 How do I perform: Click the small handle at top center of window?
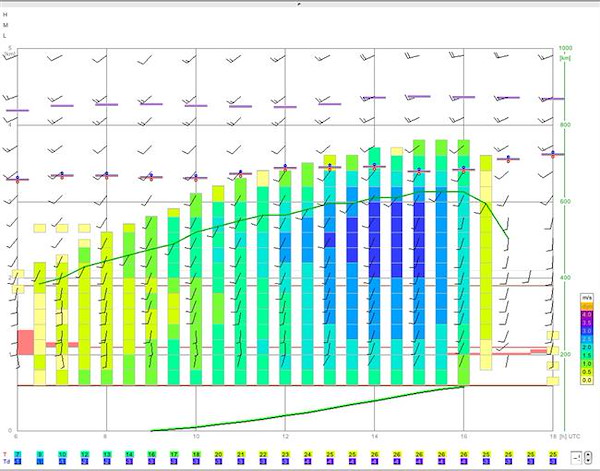(x=299, y=3)
